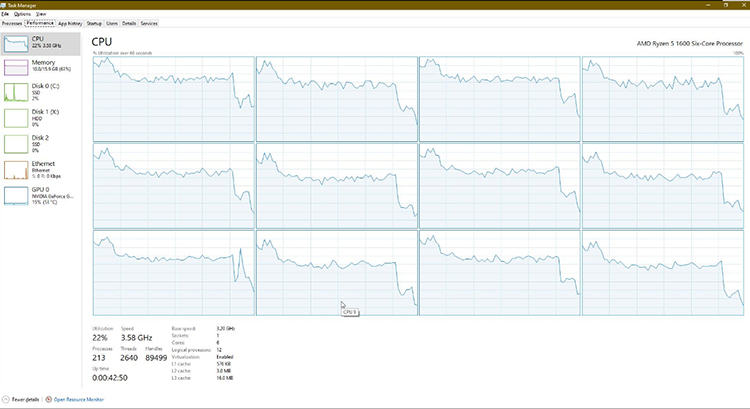Click the Fewer details label
The width and height of the screenshot is (750, 409).
tap(25, 399)
